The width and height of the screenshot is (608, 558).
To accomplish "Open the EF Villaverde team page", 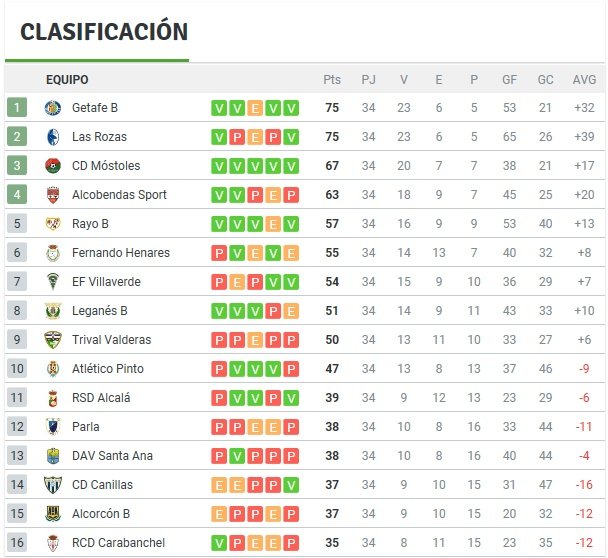I will 106,282.
